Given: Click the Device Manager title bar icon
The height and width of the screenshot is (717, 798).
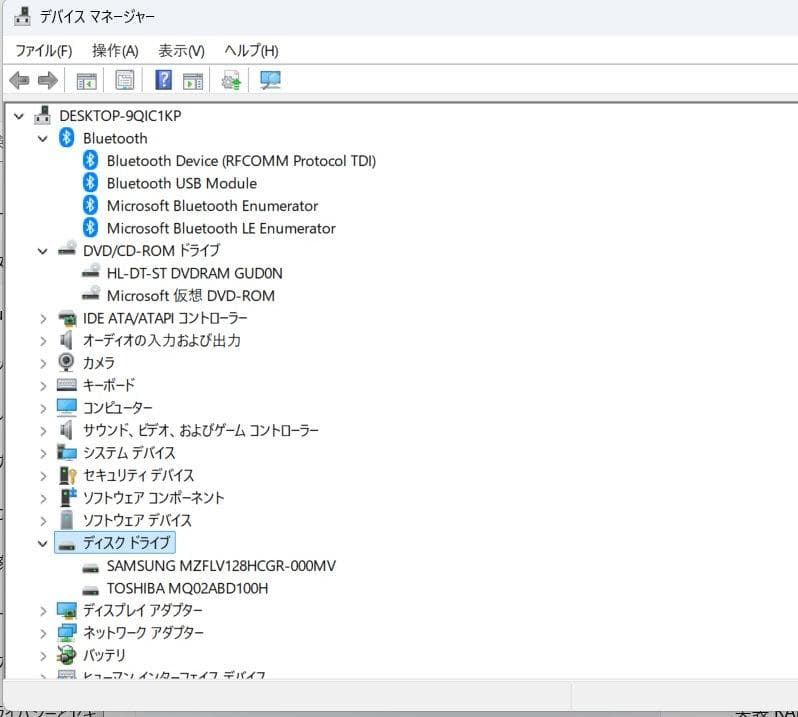Looking at the screenshot, I should pos(22,16).
